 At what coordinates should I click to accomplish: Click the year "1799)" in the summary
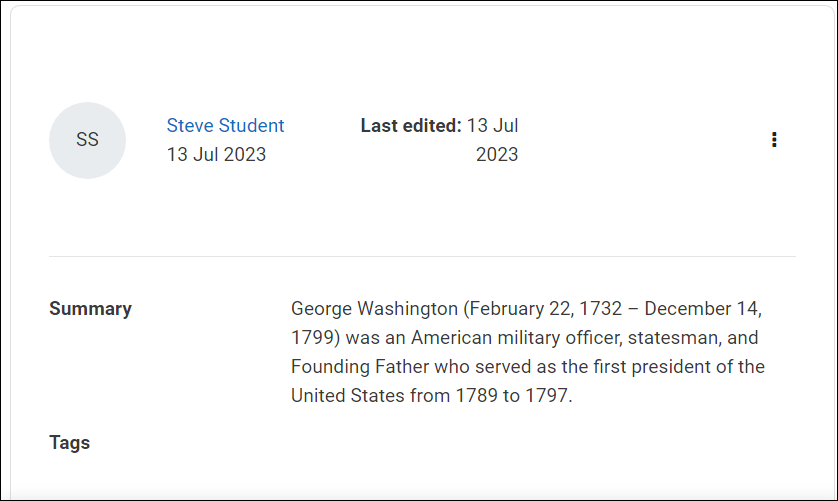pyautogui.click(x=314, y=338)
